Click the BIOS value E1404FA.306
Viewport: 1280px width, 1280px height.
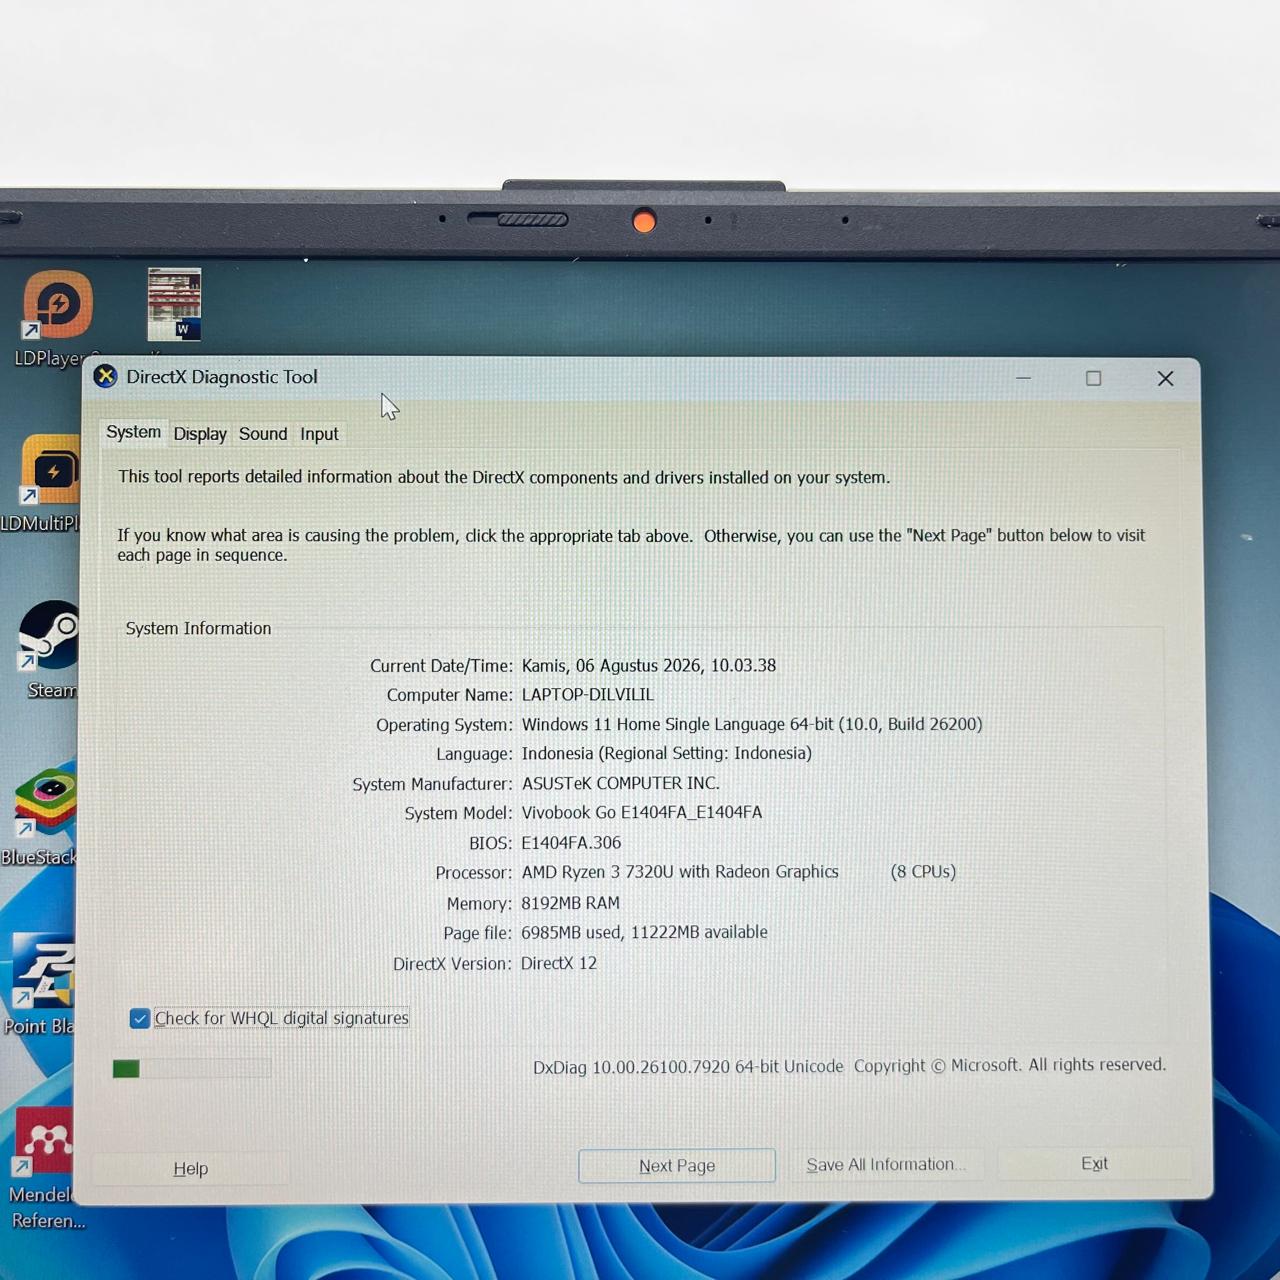coord(571,843)
